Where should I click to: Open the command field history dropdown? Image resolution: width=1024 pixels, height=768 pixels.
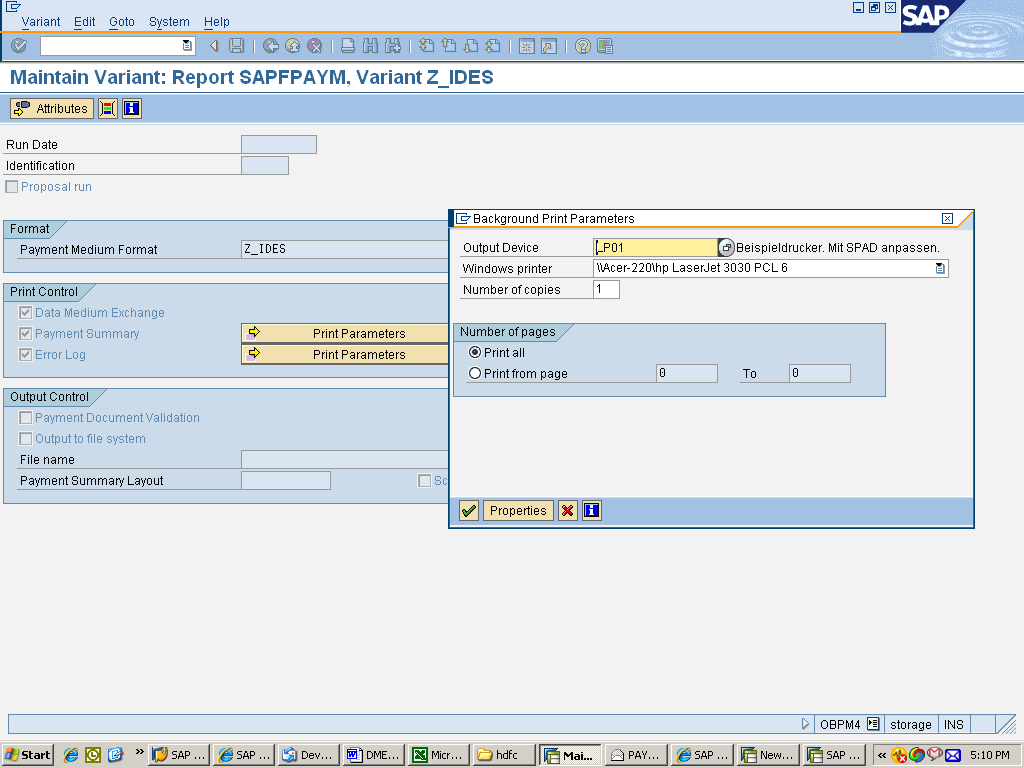point(185,46)
